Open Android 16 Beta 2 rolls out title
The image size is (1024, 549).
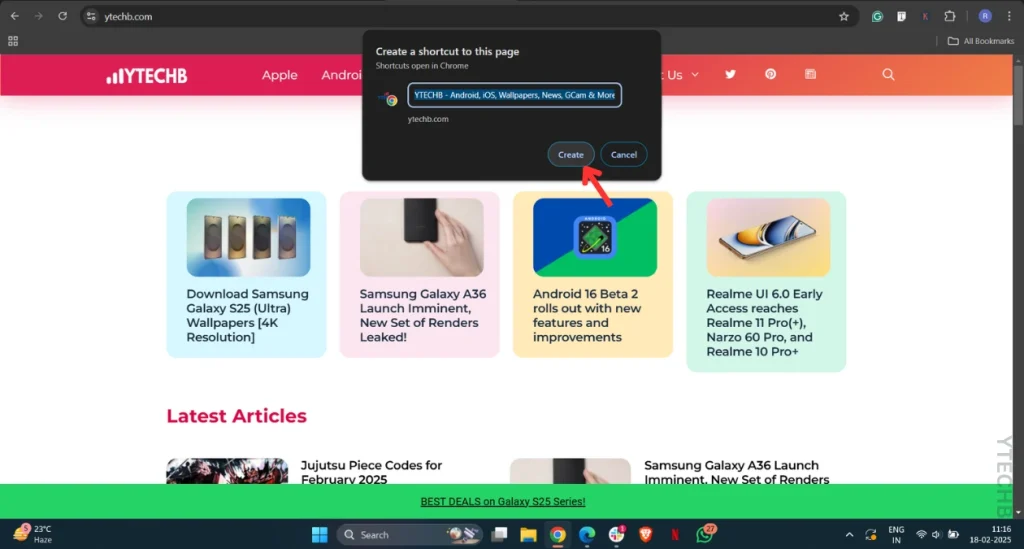pyautogui.click(x=587, y=315)
